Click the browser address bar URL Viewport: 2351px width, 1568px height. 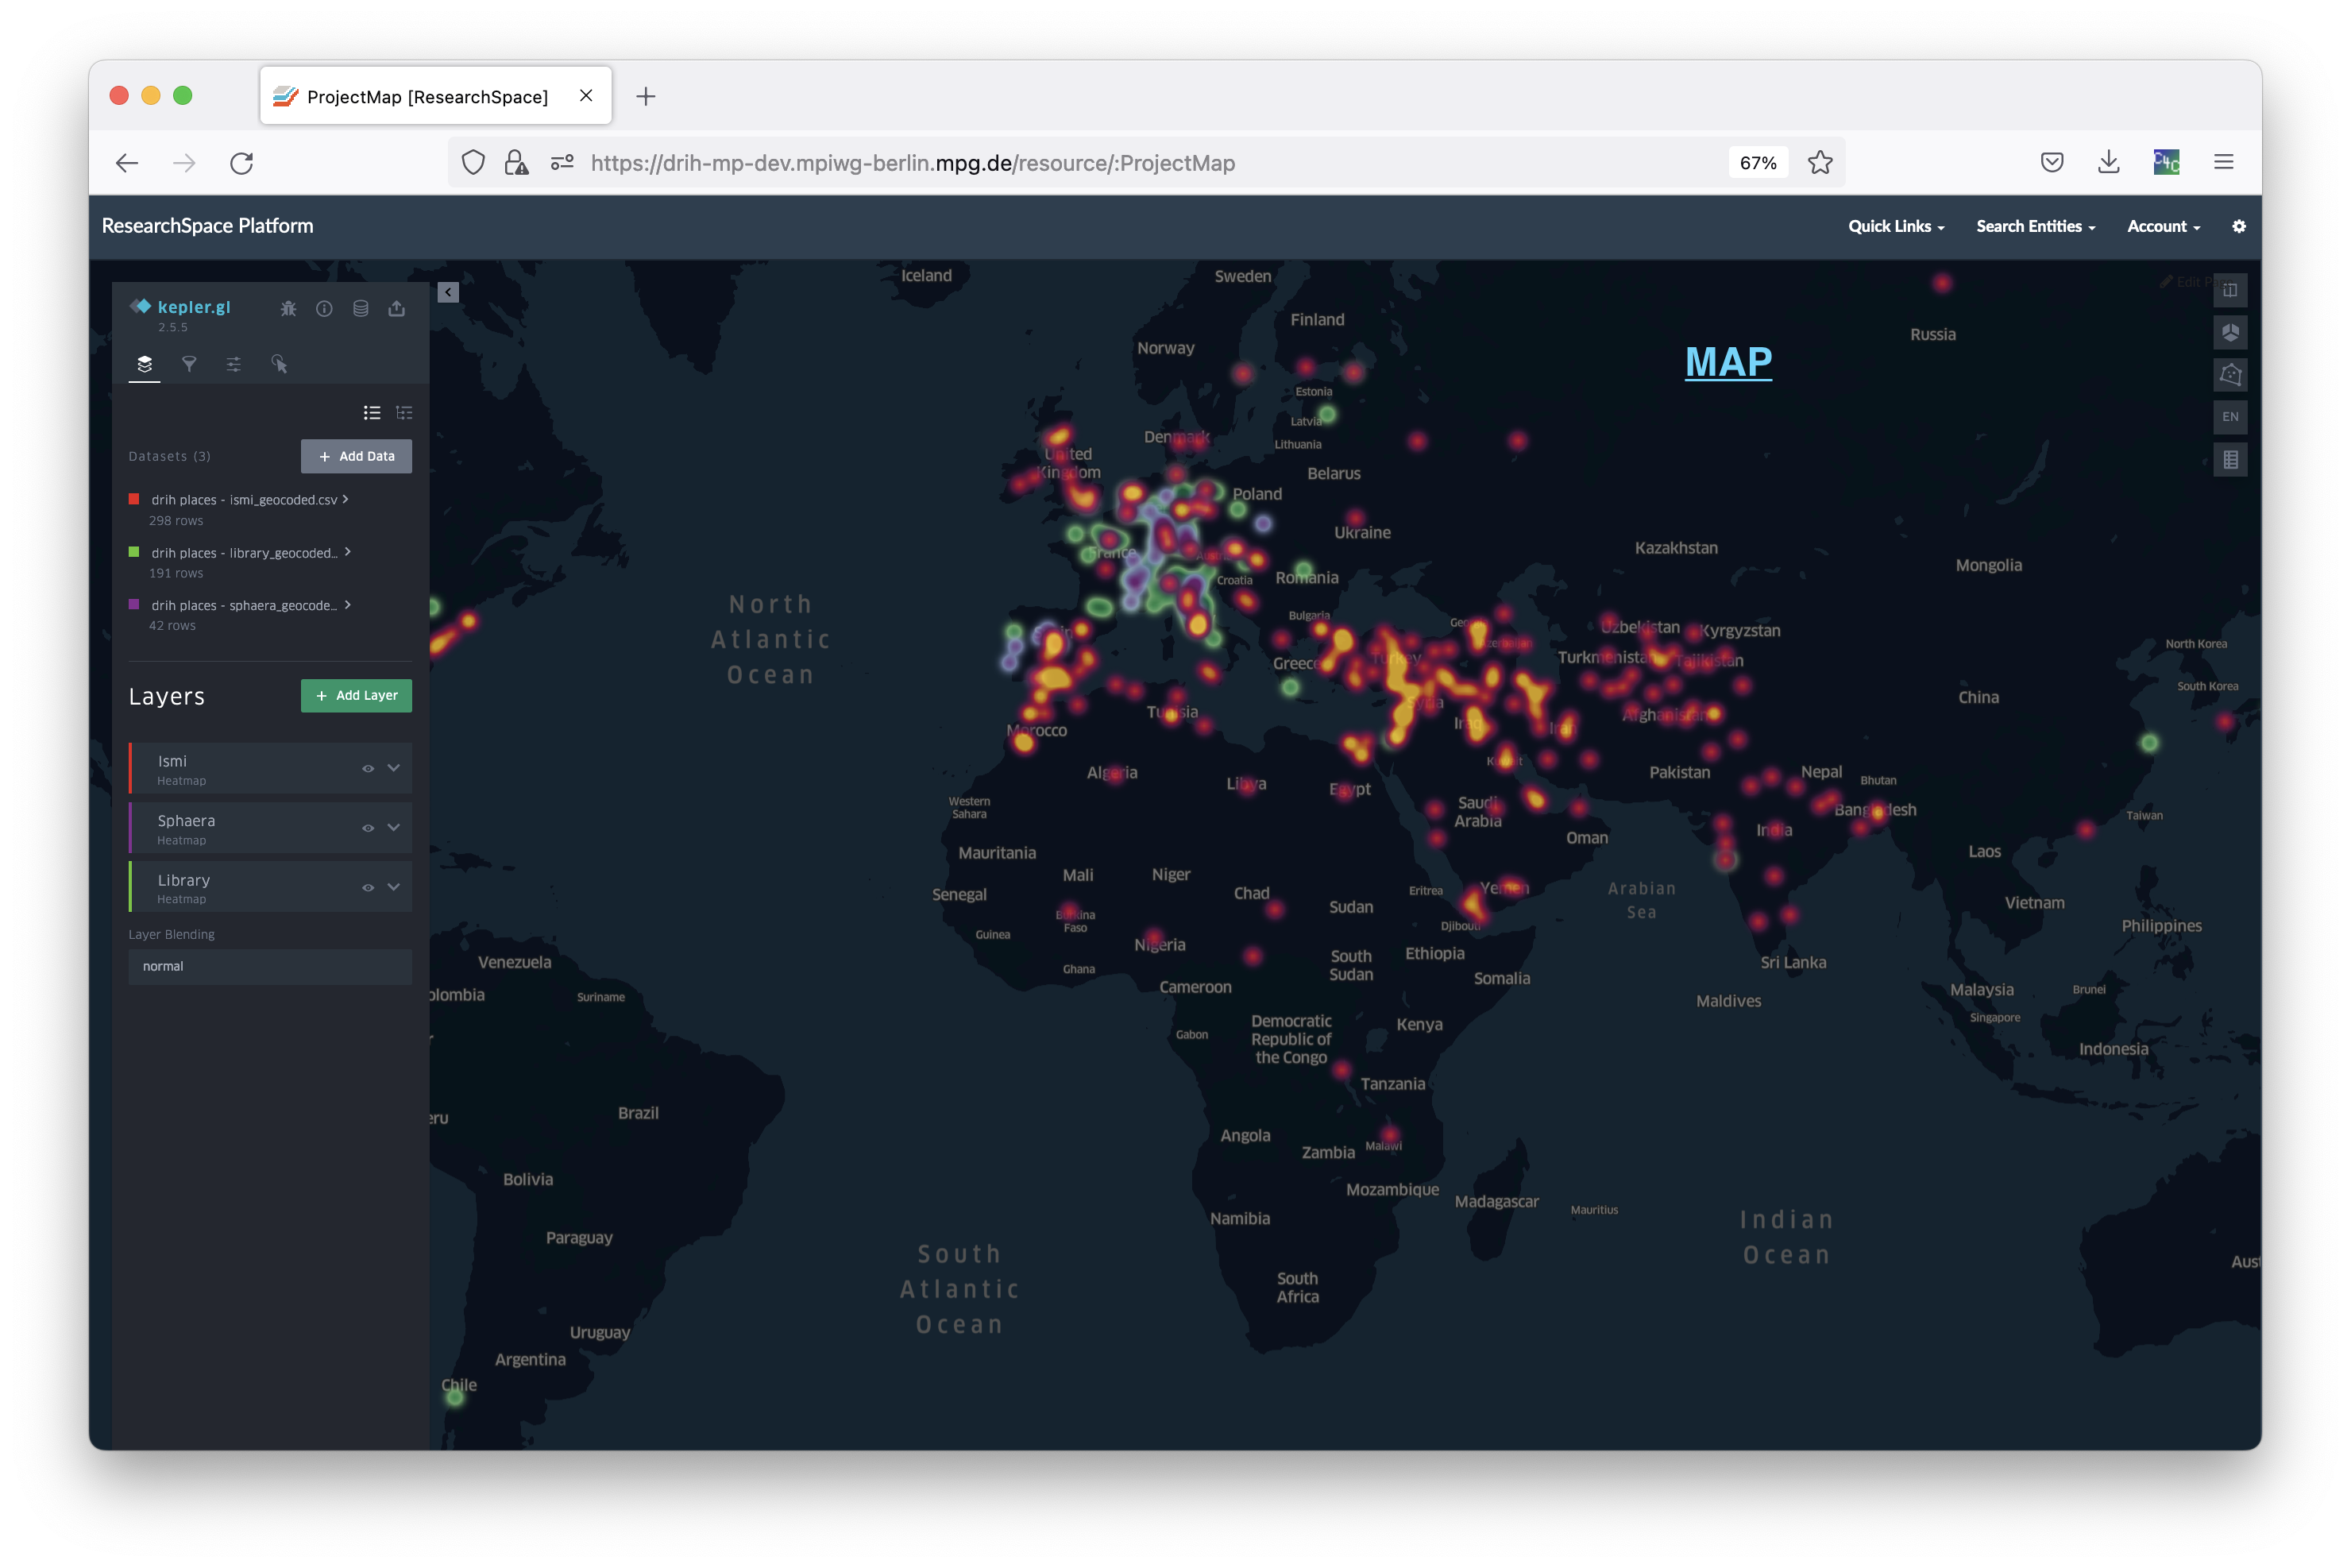(x=913, y=163)
